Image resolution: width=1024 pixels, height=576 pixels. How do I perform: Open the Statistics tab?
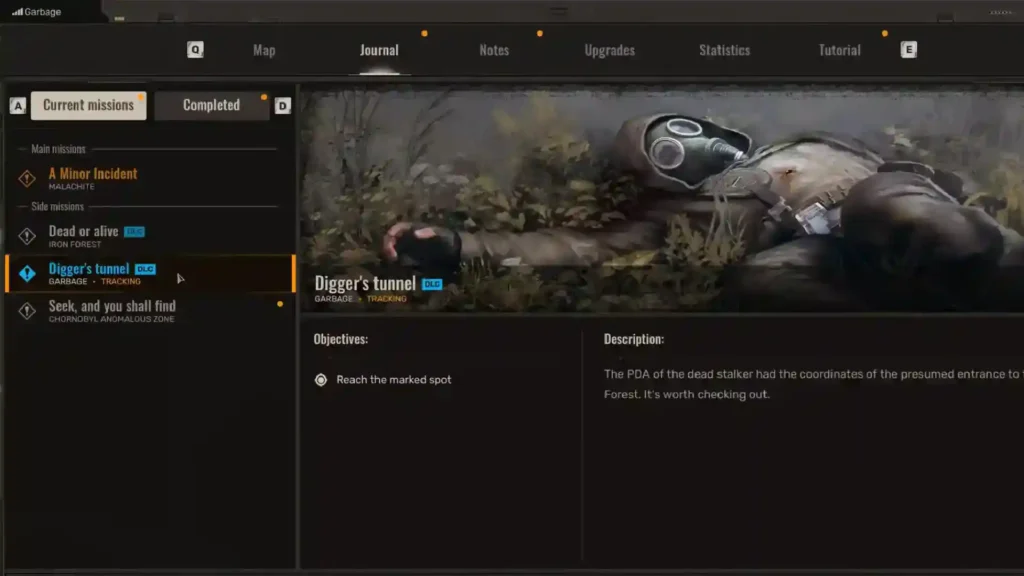(x=724, y=50)
